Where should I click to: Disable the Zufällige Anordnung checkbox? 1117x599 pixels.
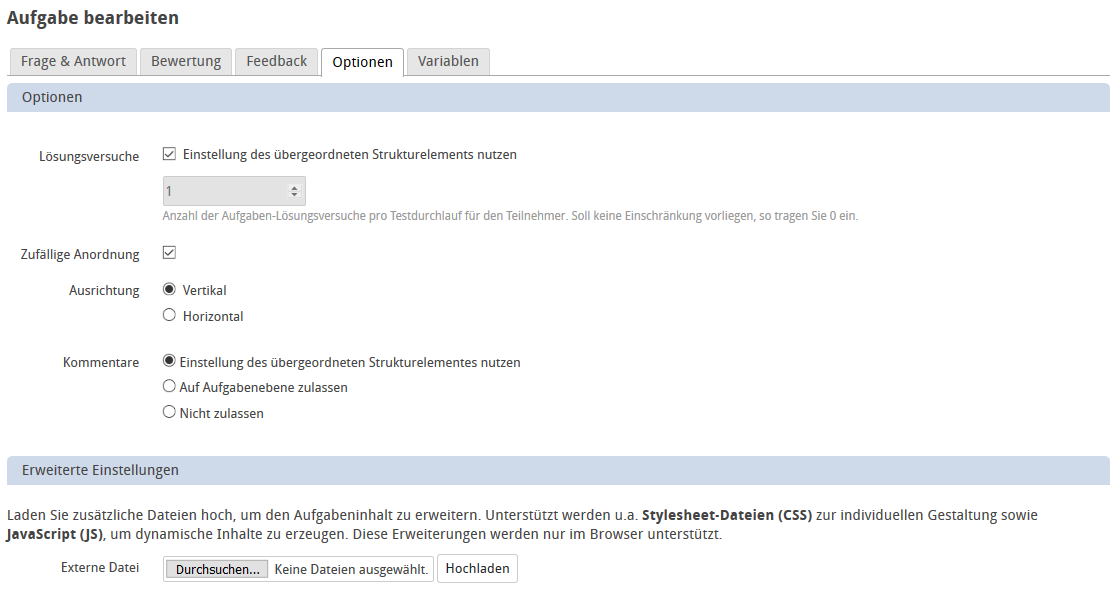(169, 252)
